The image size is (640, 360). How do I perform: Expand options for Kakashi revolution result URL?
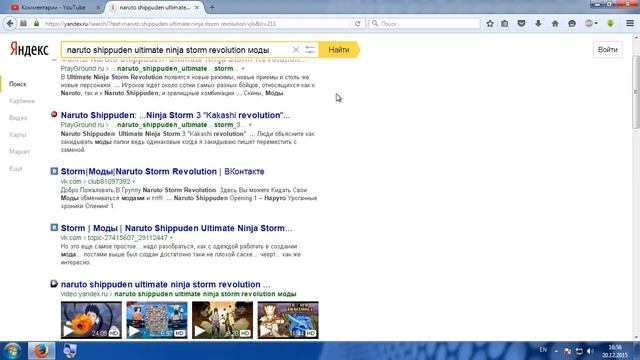tap(250, 125)
